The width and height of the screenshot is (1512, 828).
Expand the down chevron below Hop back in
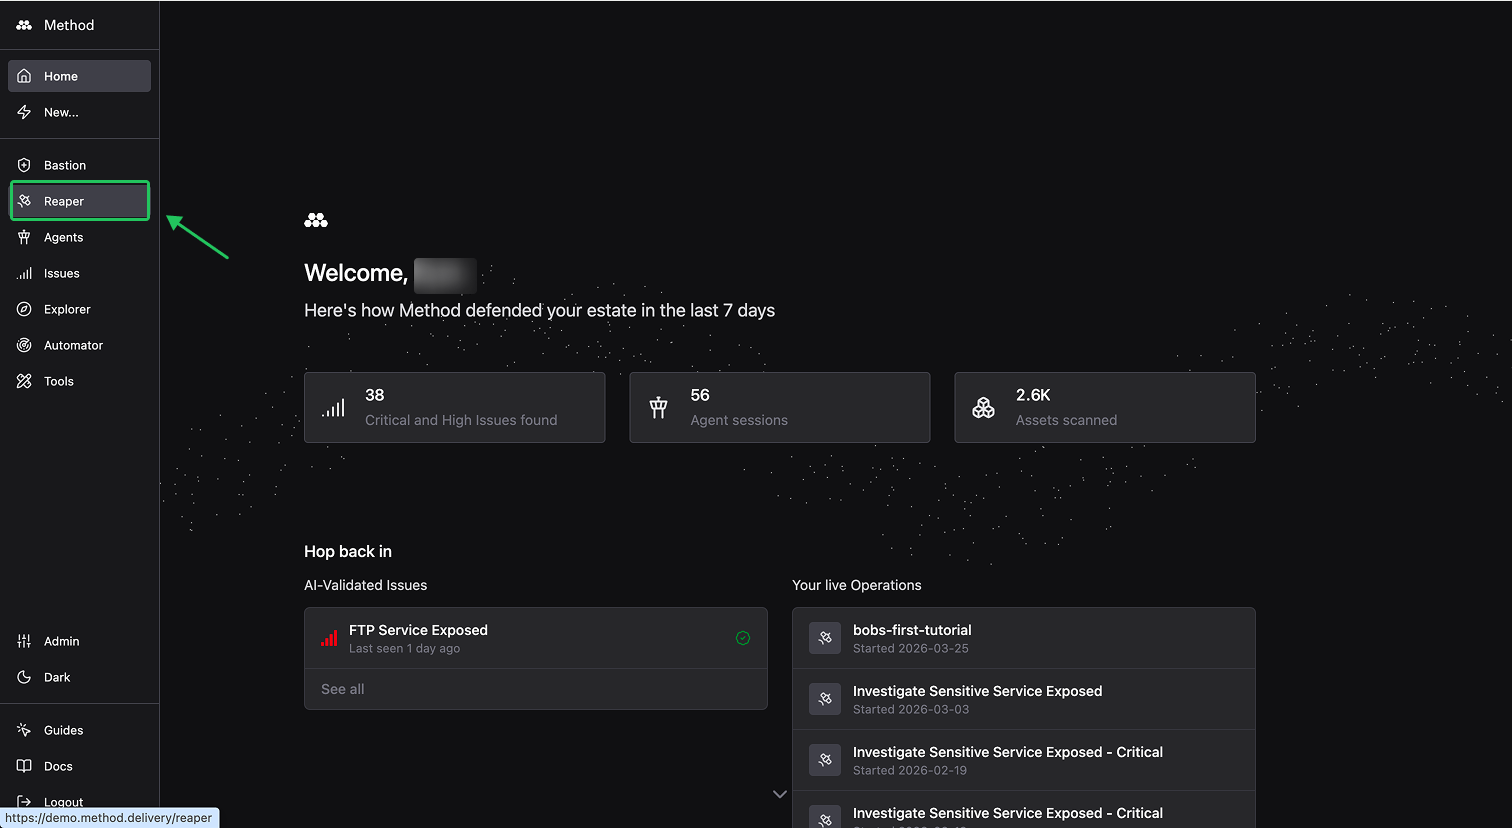pyautogui.click(x=780, y=794)
